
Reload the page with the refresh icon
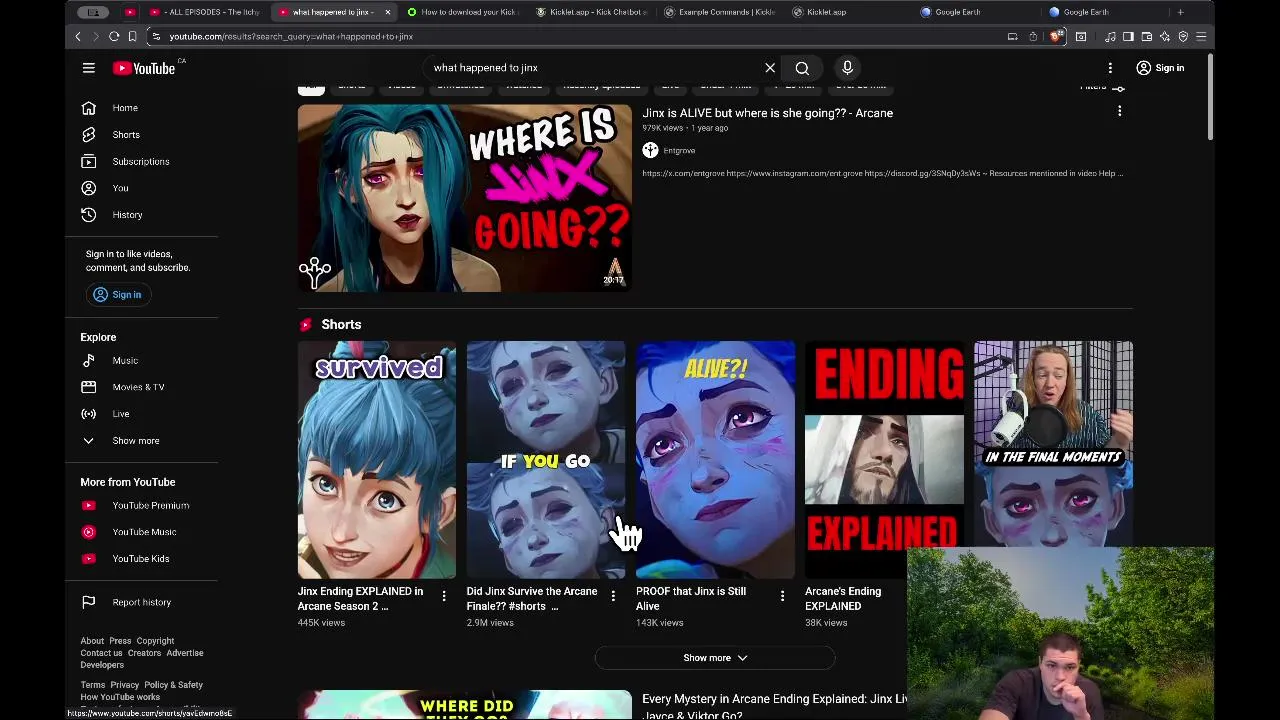pyautogui.click(x=114, y=36)
